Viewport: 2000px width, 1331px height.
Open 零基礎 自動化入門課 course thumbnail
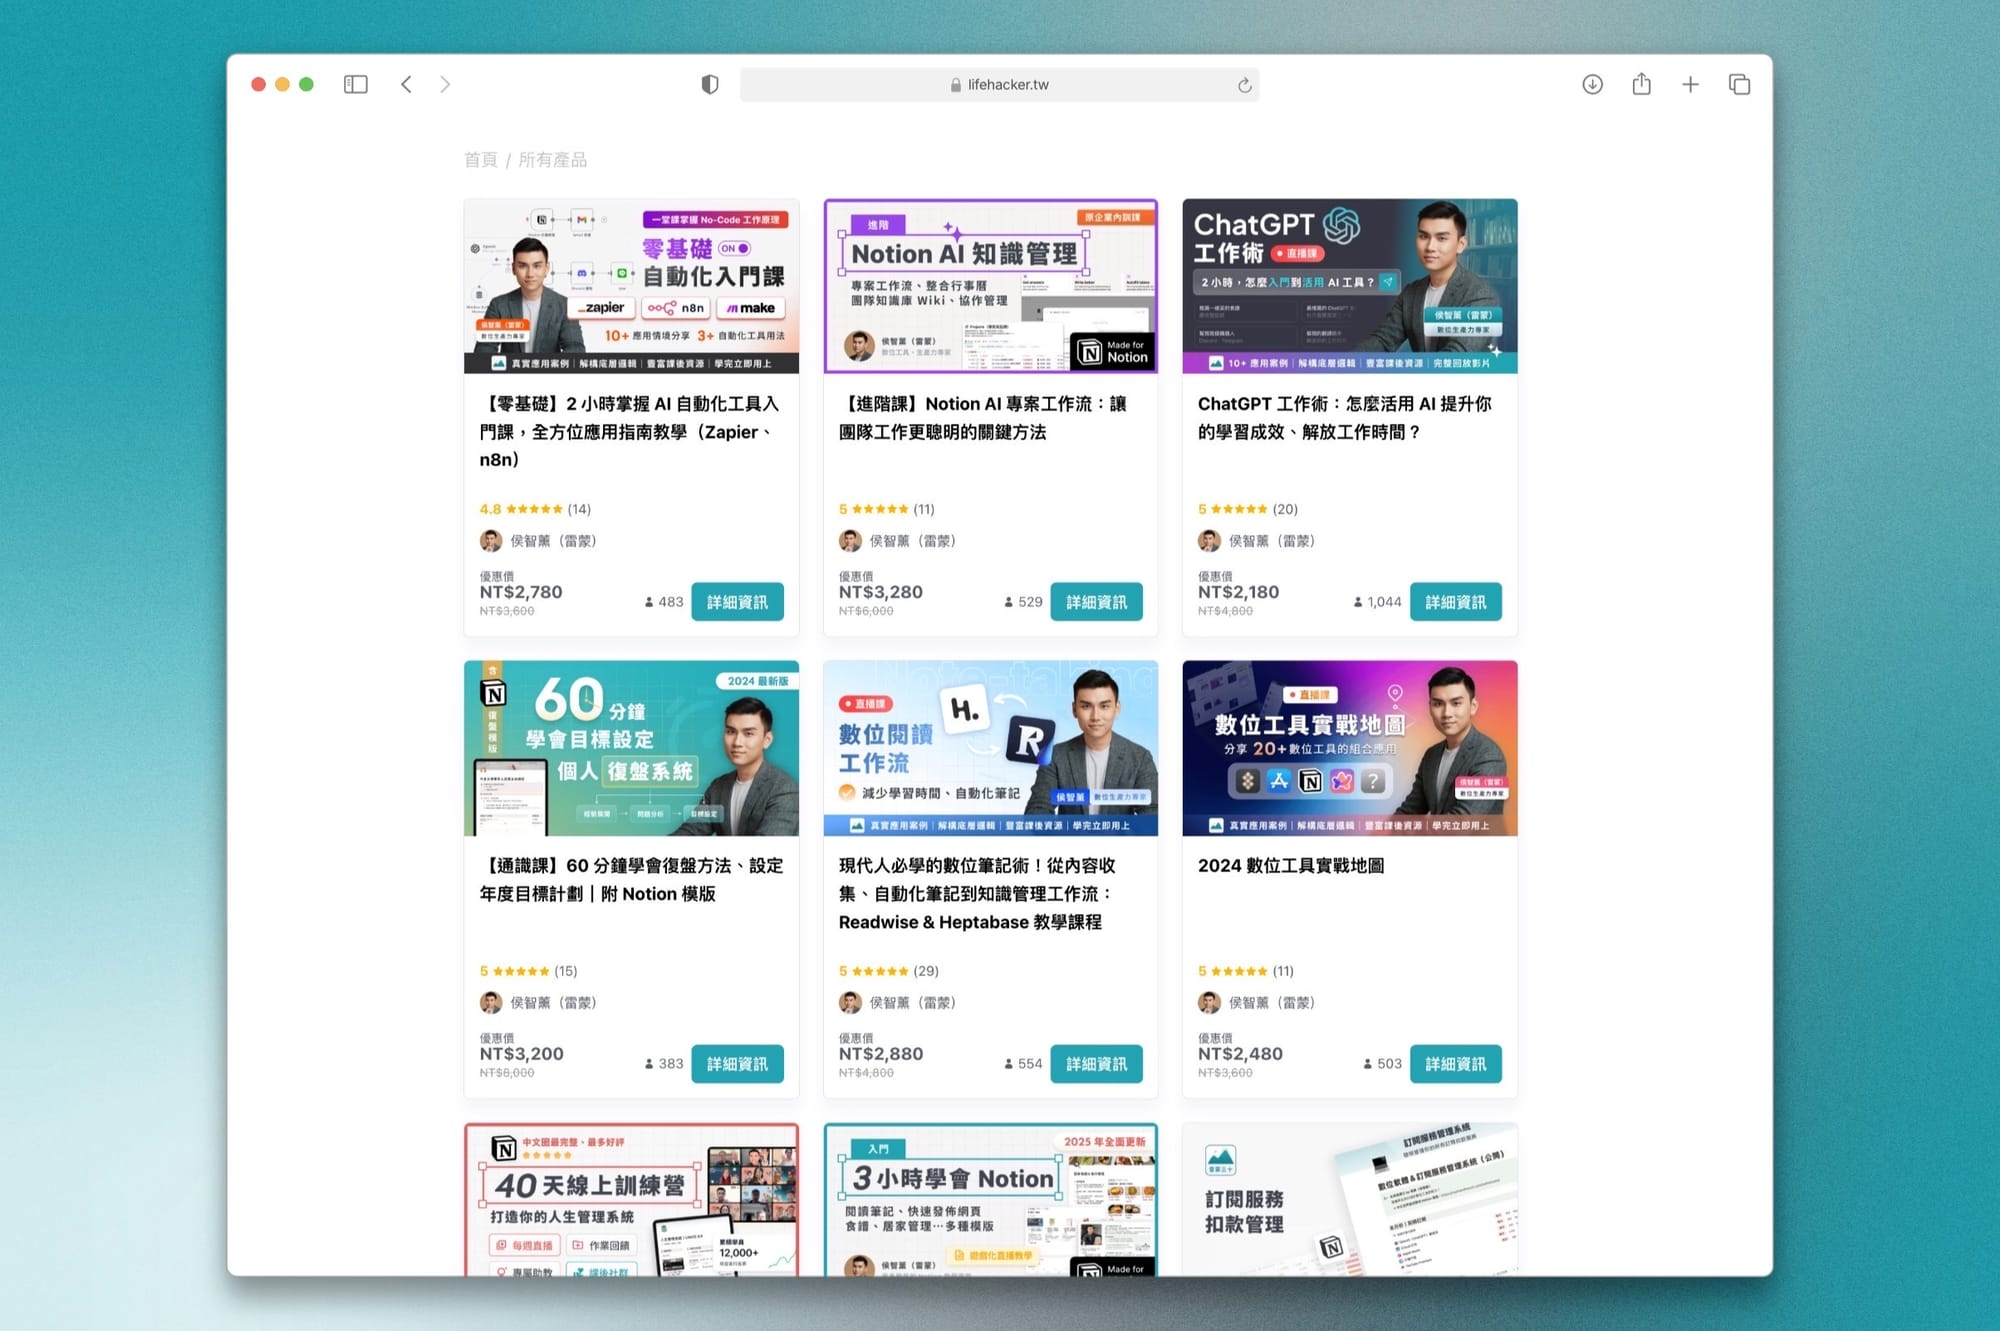631,286
